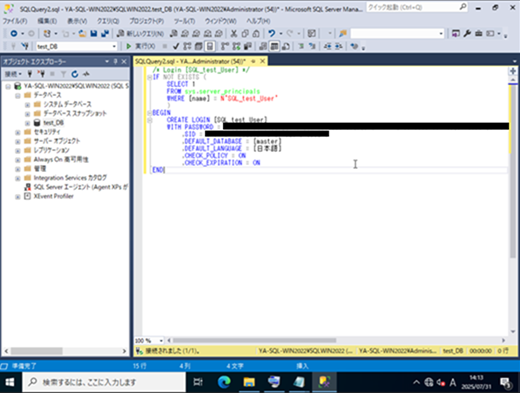Run the query with the 実行 button
Viewport: 520px width, 393px height.
(141, 46)
